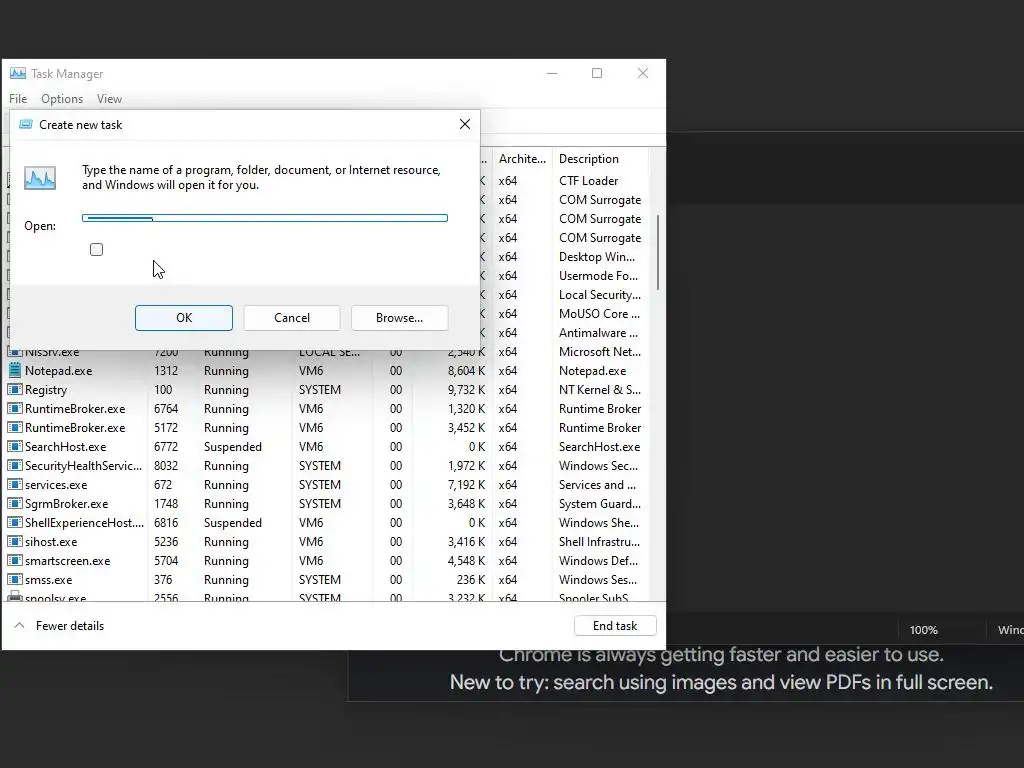Click the End task button
The width and height of the screenshot is (1024, 768).
[x=615, y=626]
